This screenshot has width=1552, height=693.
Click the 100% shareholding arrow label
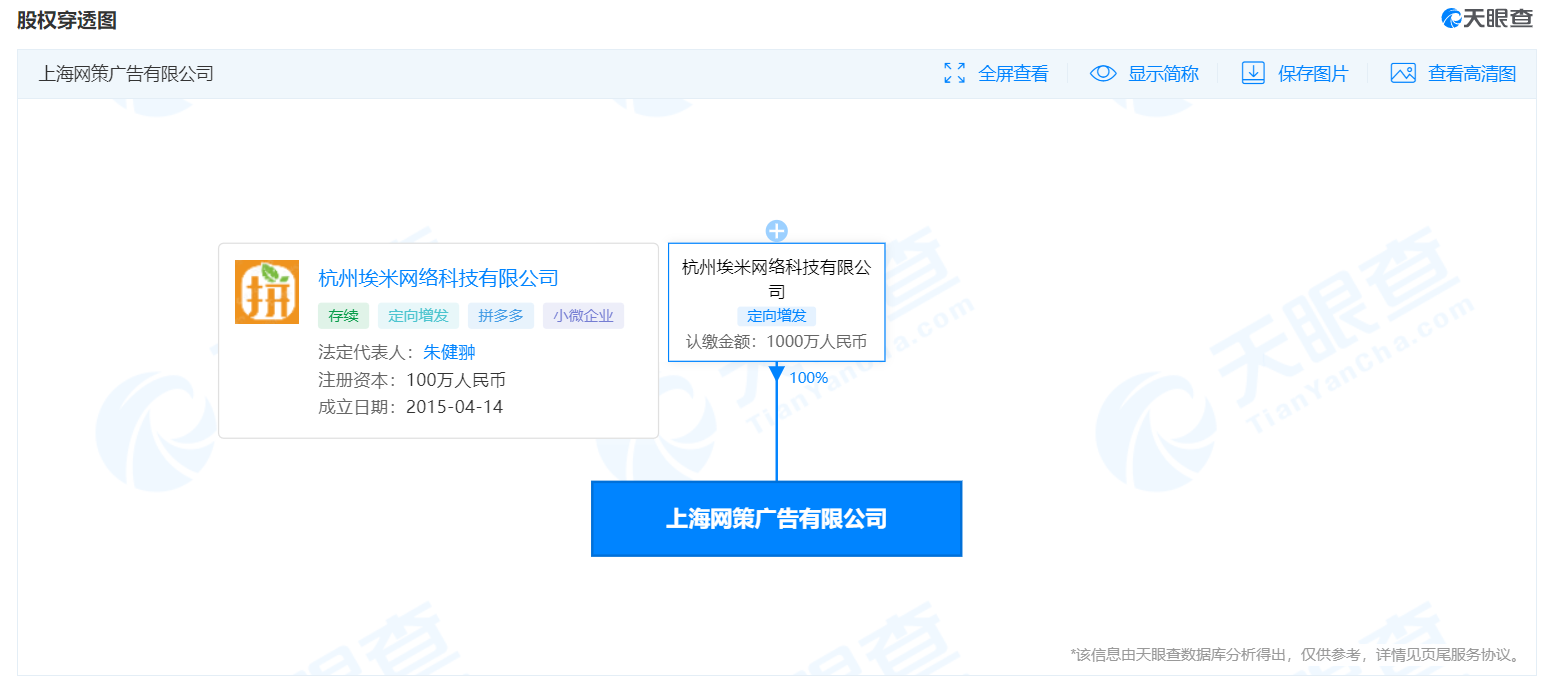808,378
